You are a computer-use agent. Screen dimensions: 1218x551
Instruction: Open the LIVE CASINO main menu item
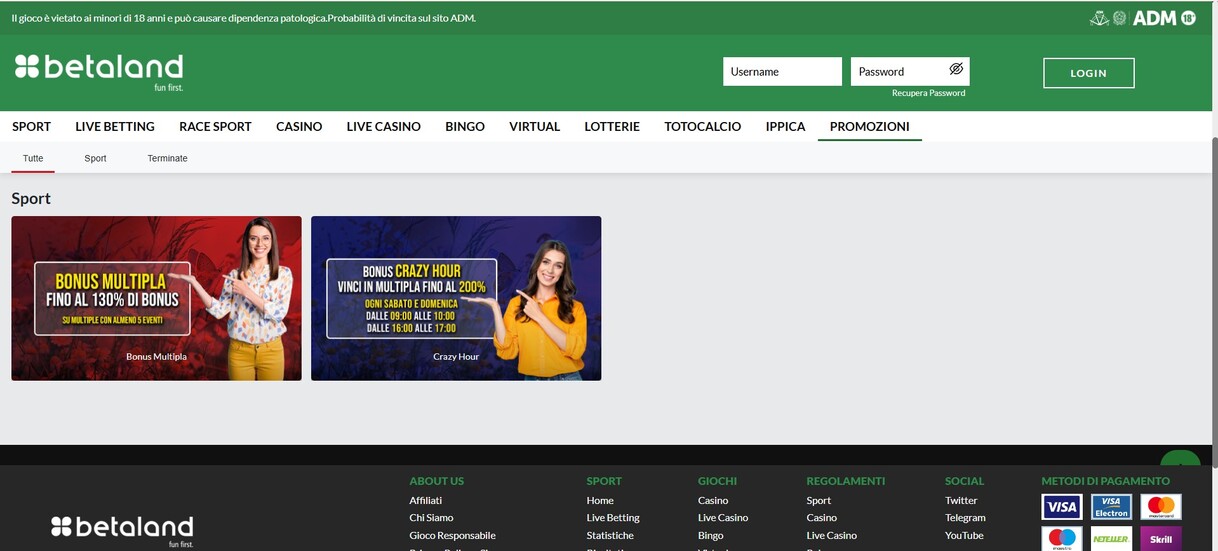click(x=384, y=126)
